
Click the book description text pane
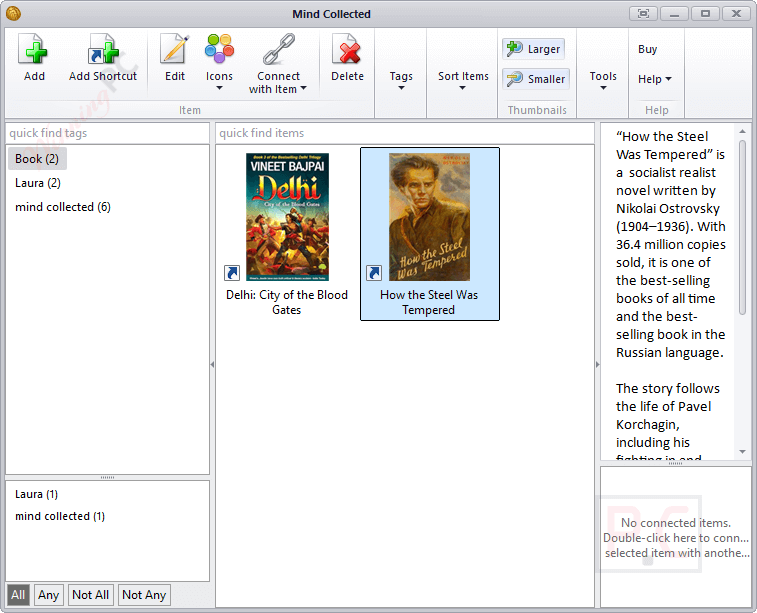[x=669, y=292]
